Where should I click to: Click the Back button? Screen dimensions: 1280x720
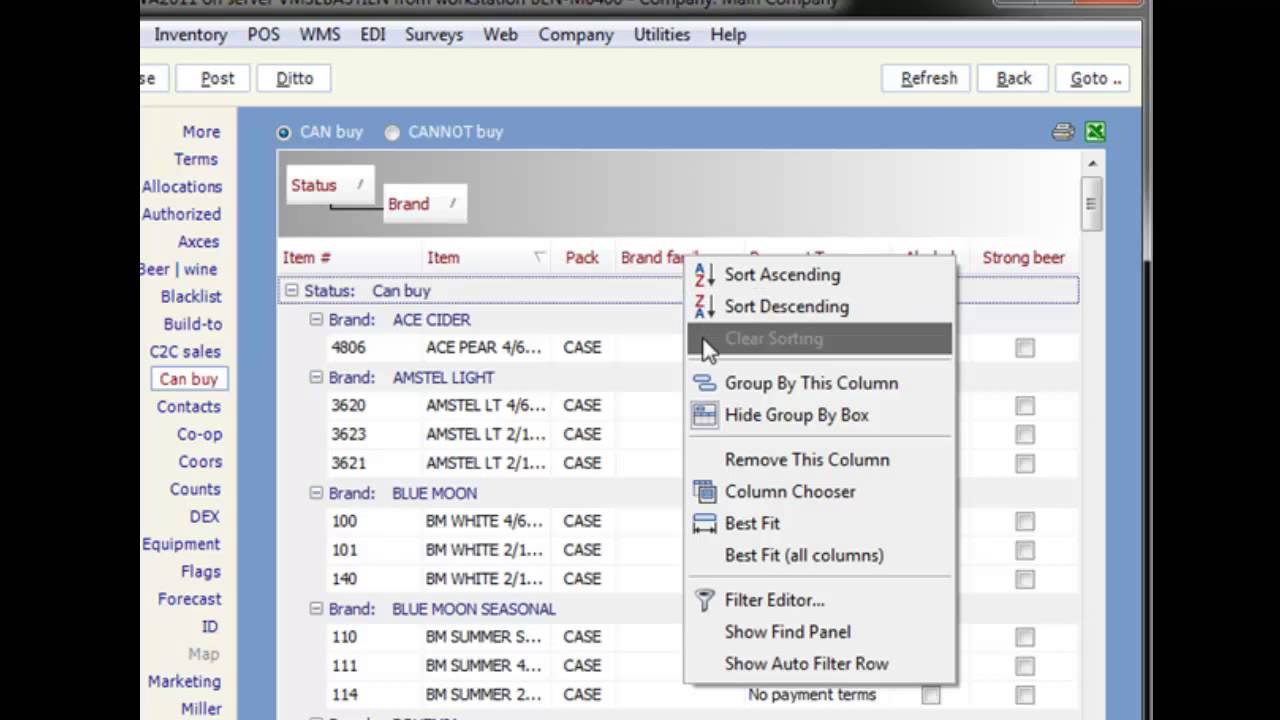[1014, 78]
